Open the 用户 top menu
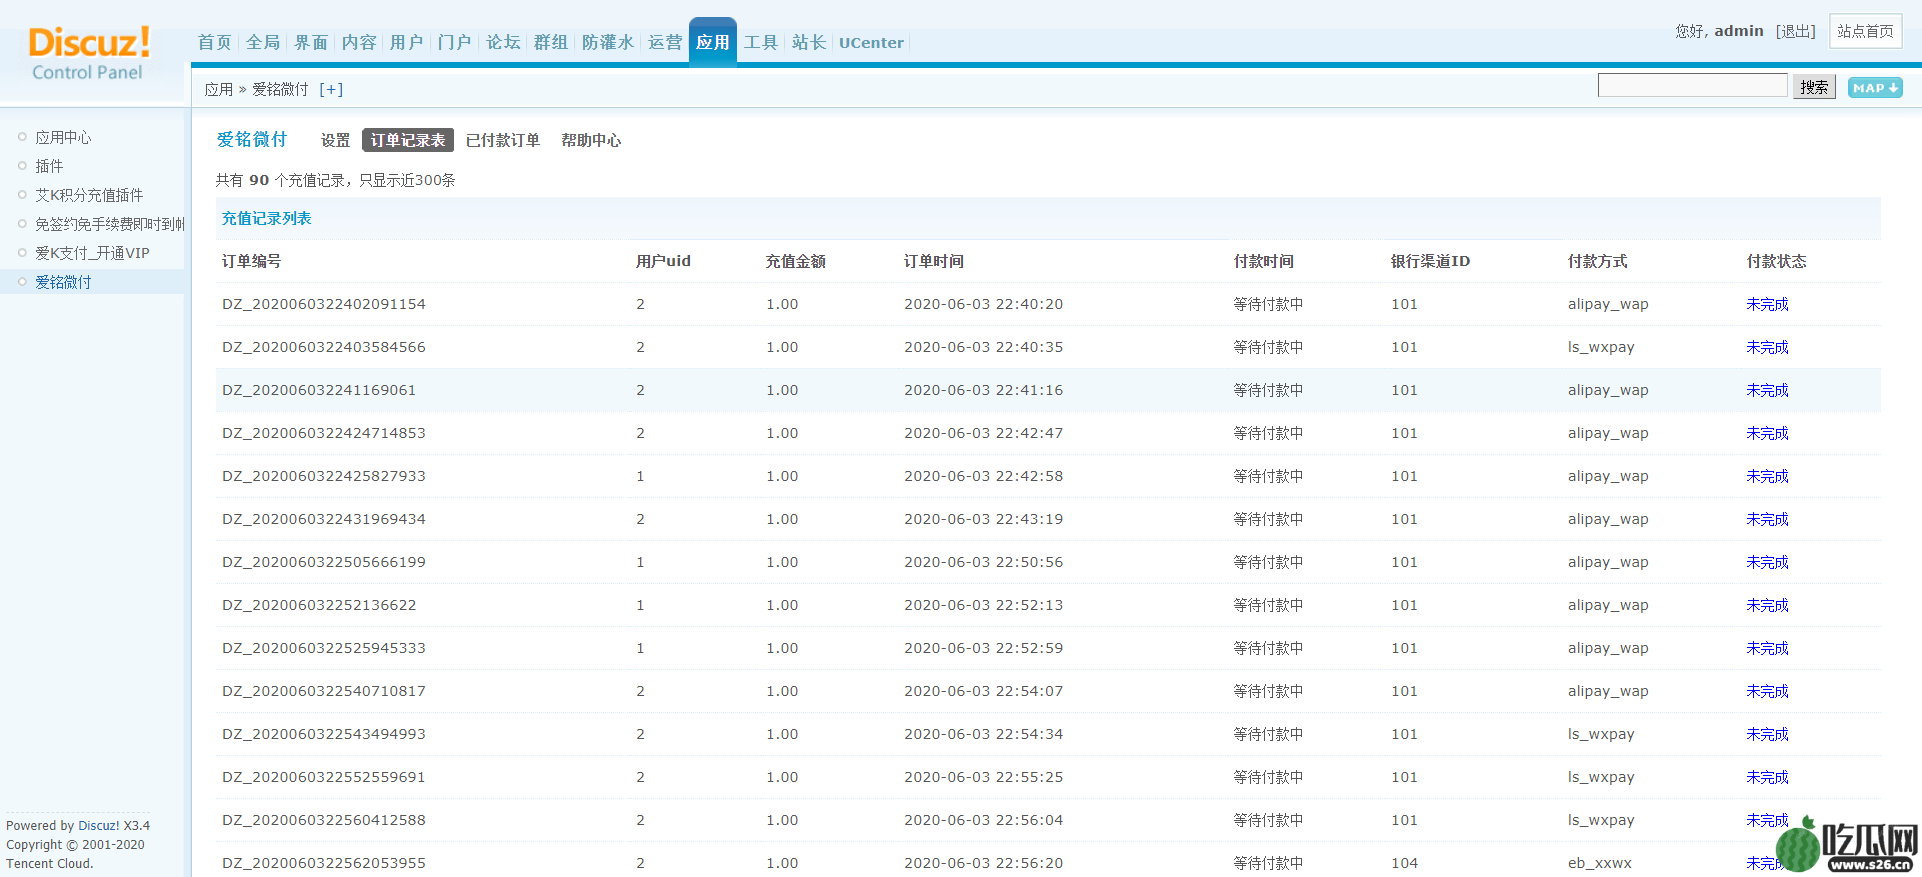Image resolution: width=1922 pixels, height=877 pixels. coord(407,42)
